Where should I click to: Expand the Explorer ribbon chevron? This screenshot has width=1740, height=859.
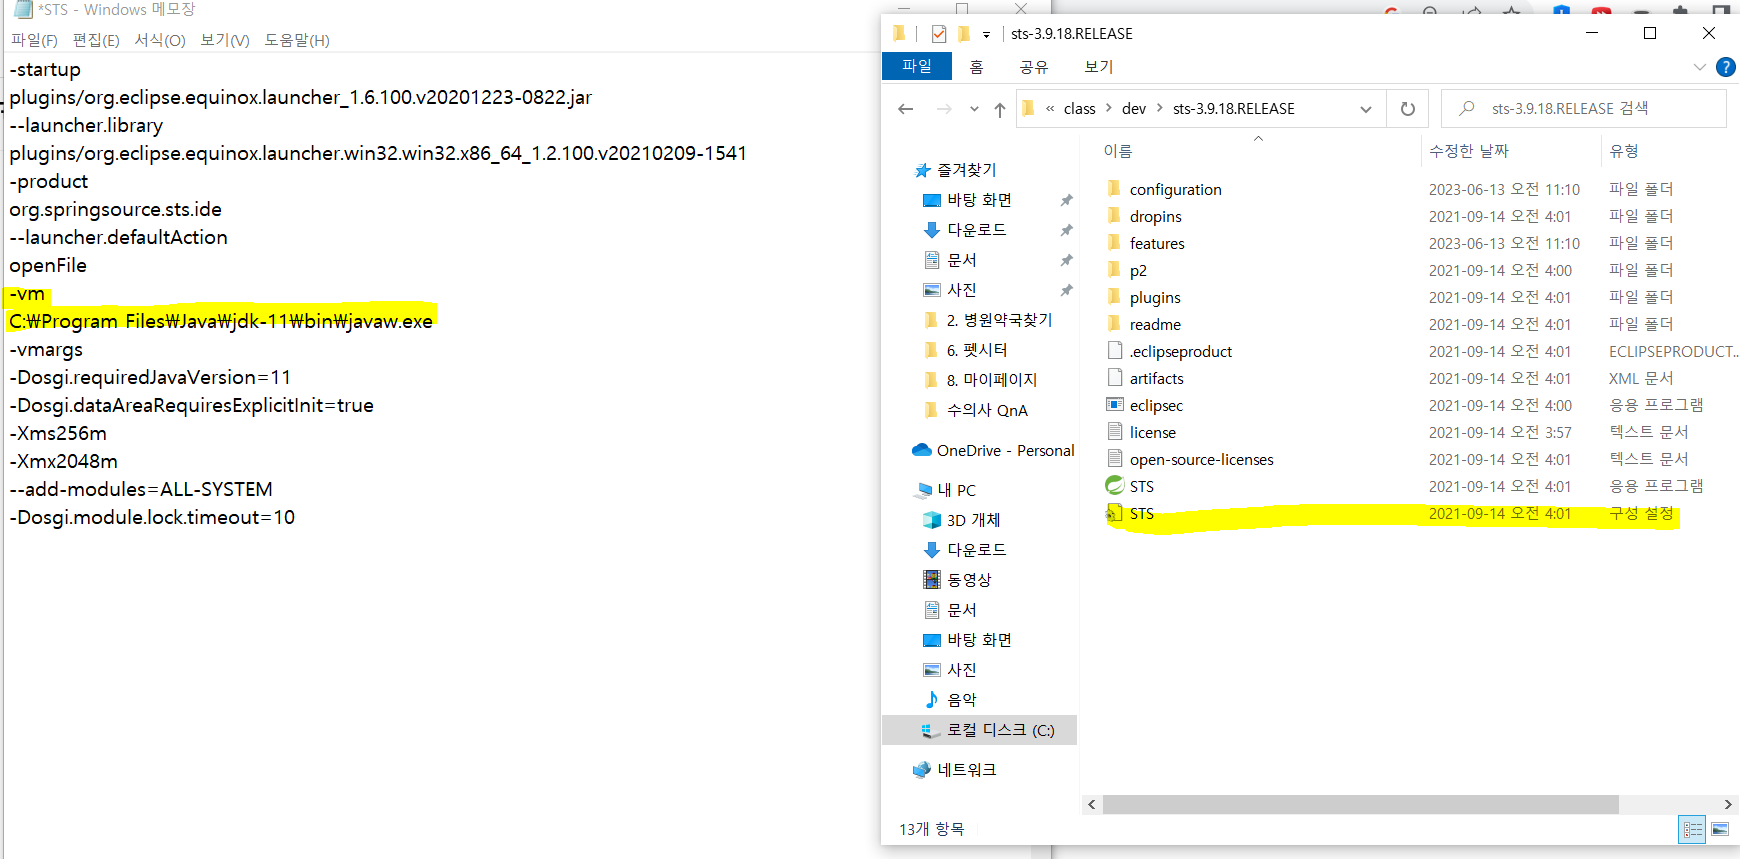[1699, 67]
